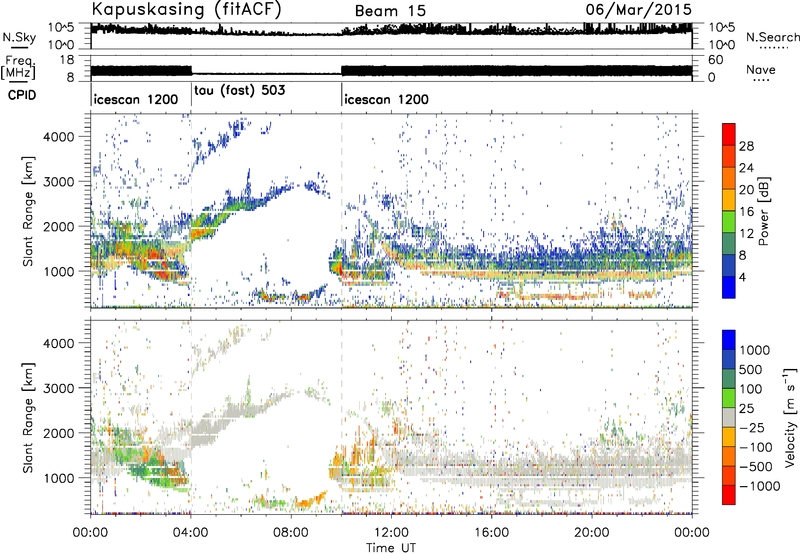
Task: Click the N.Sky legend label
Action: (19, 37)
